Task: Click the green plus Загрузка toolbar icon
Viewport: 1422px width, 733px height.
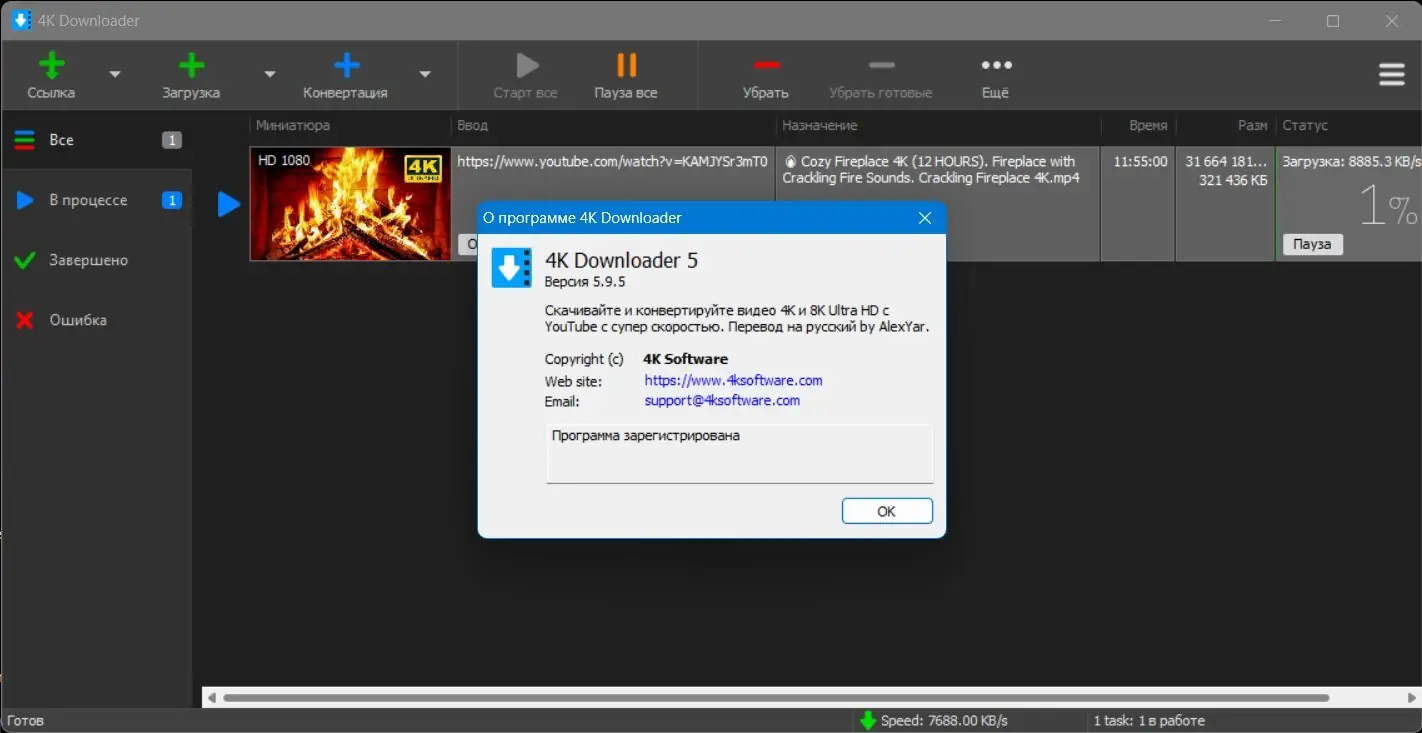Action: (x=191, y=67)
